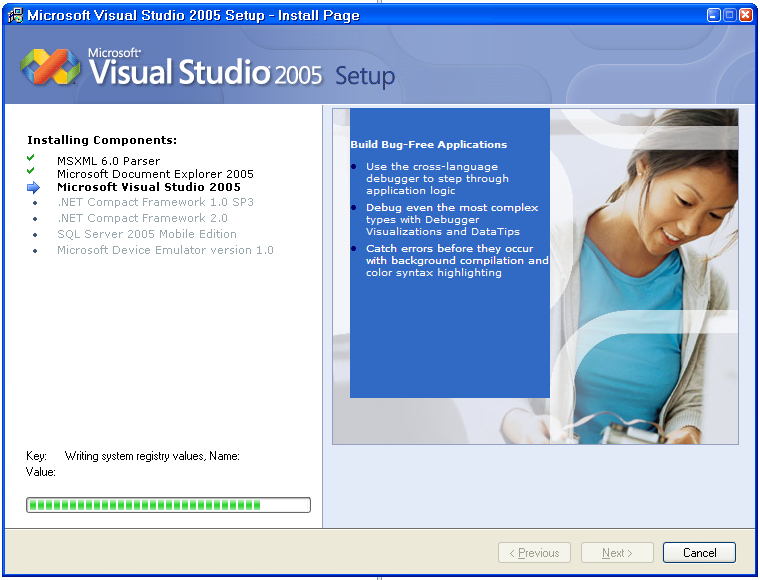Select 'MSXML 6.0 Parser' component text
Viewport: 760px width, 580px height.
tap(108, 161)
